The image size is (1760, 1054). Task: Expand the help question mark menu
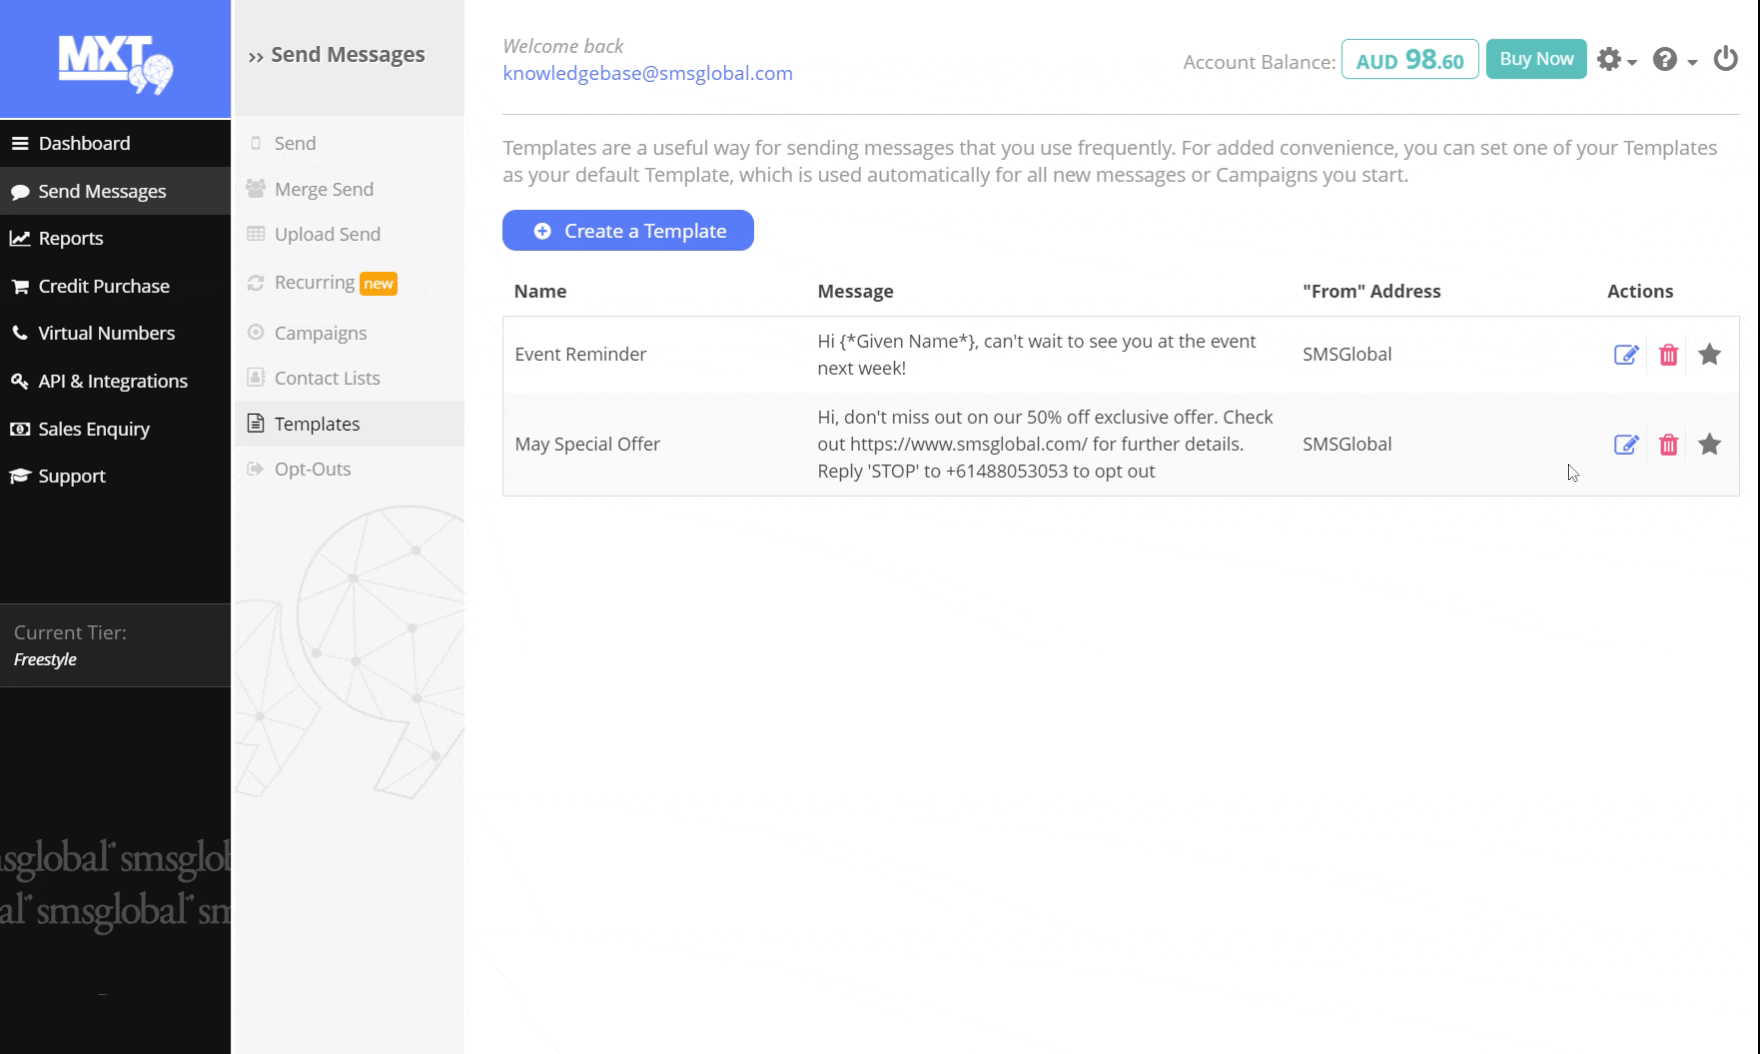[1673, 60]
